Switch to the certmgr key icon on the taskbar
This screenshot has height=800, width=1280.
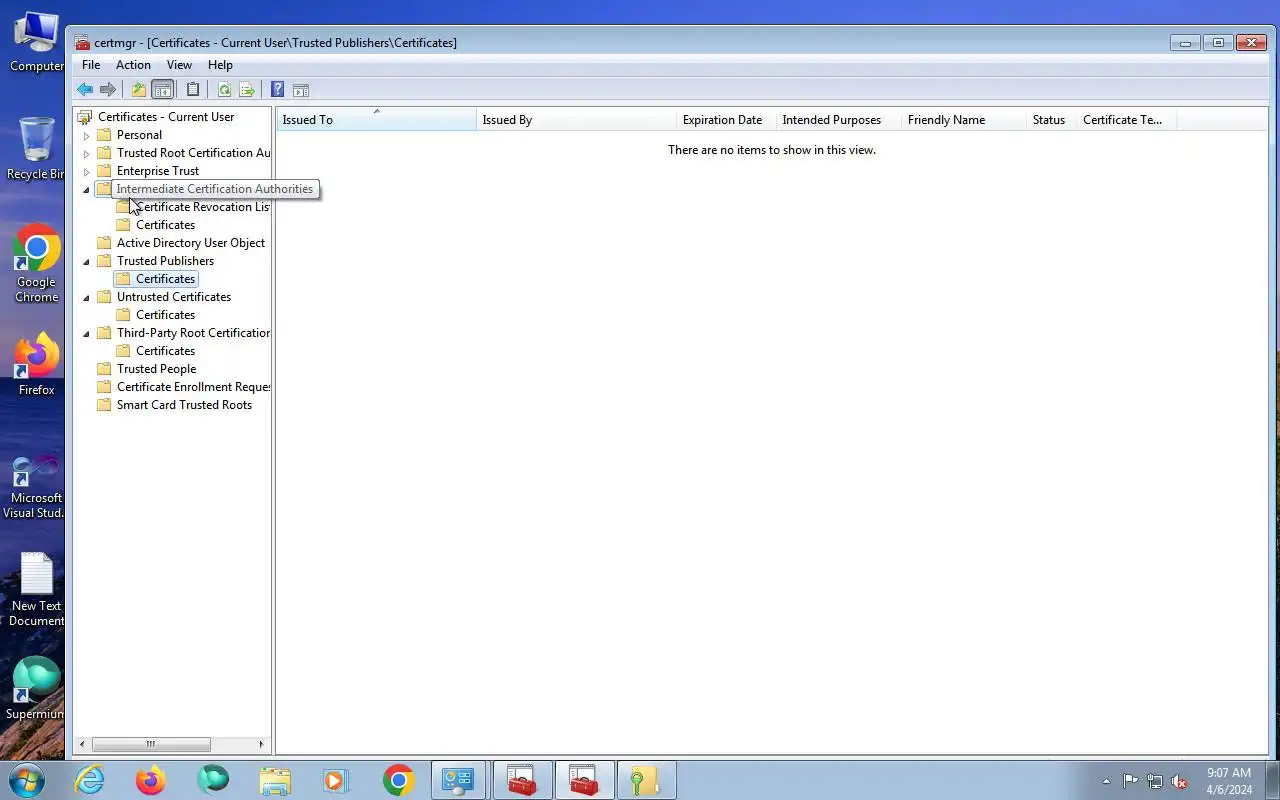coord(646,780)
